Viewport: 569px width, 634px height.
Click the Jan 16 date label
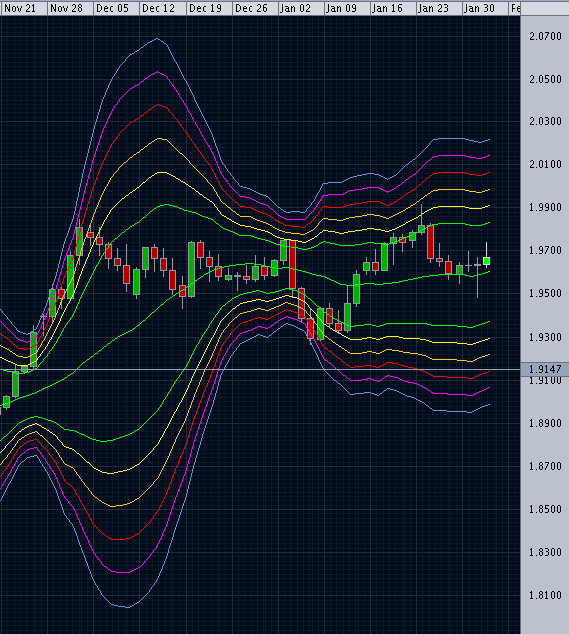coord(387,8)
